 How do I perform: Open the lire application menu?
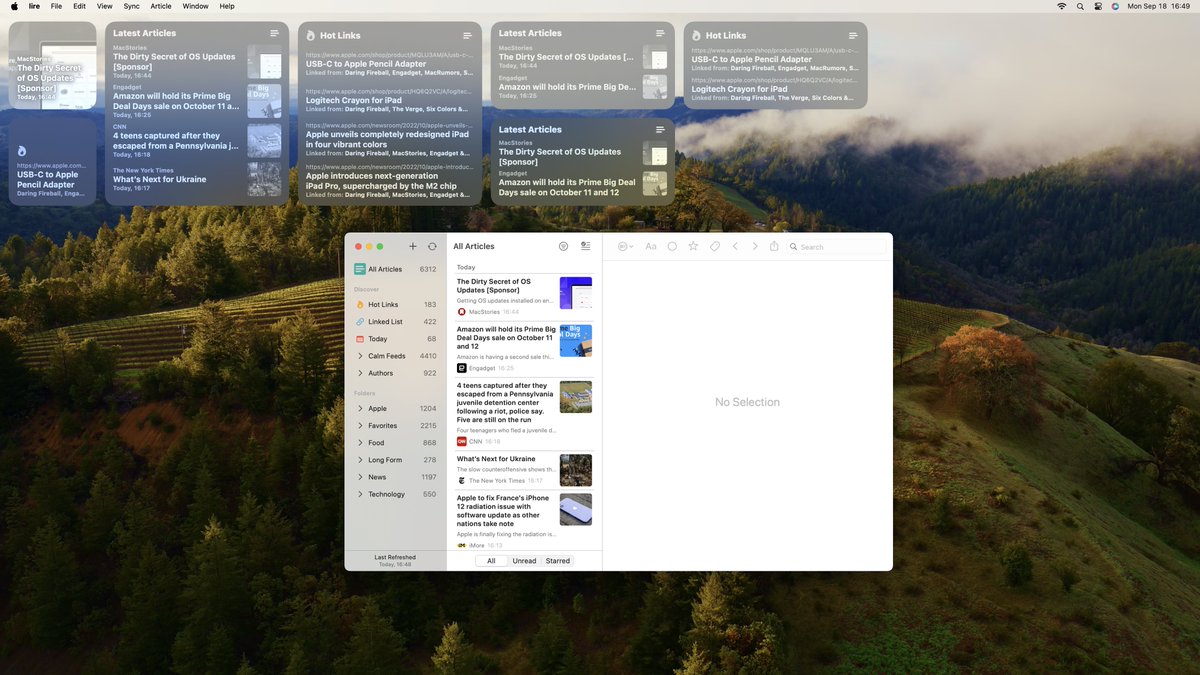(x=34, y=6)
